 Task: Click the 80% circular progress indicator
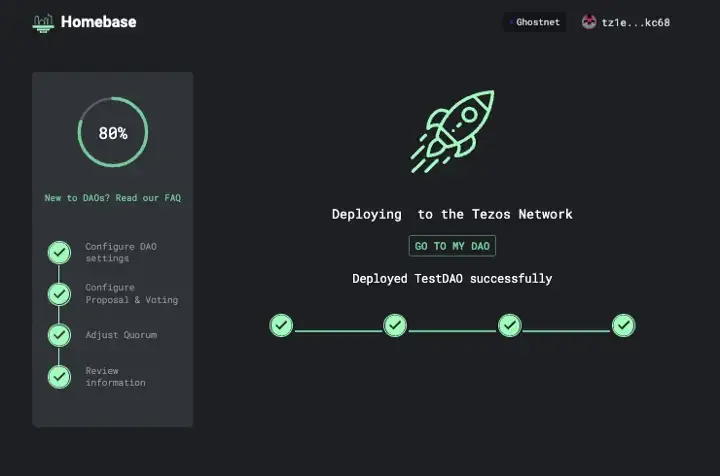[112, 132]
